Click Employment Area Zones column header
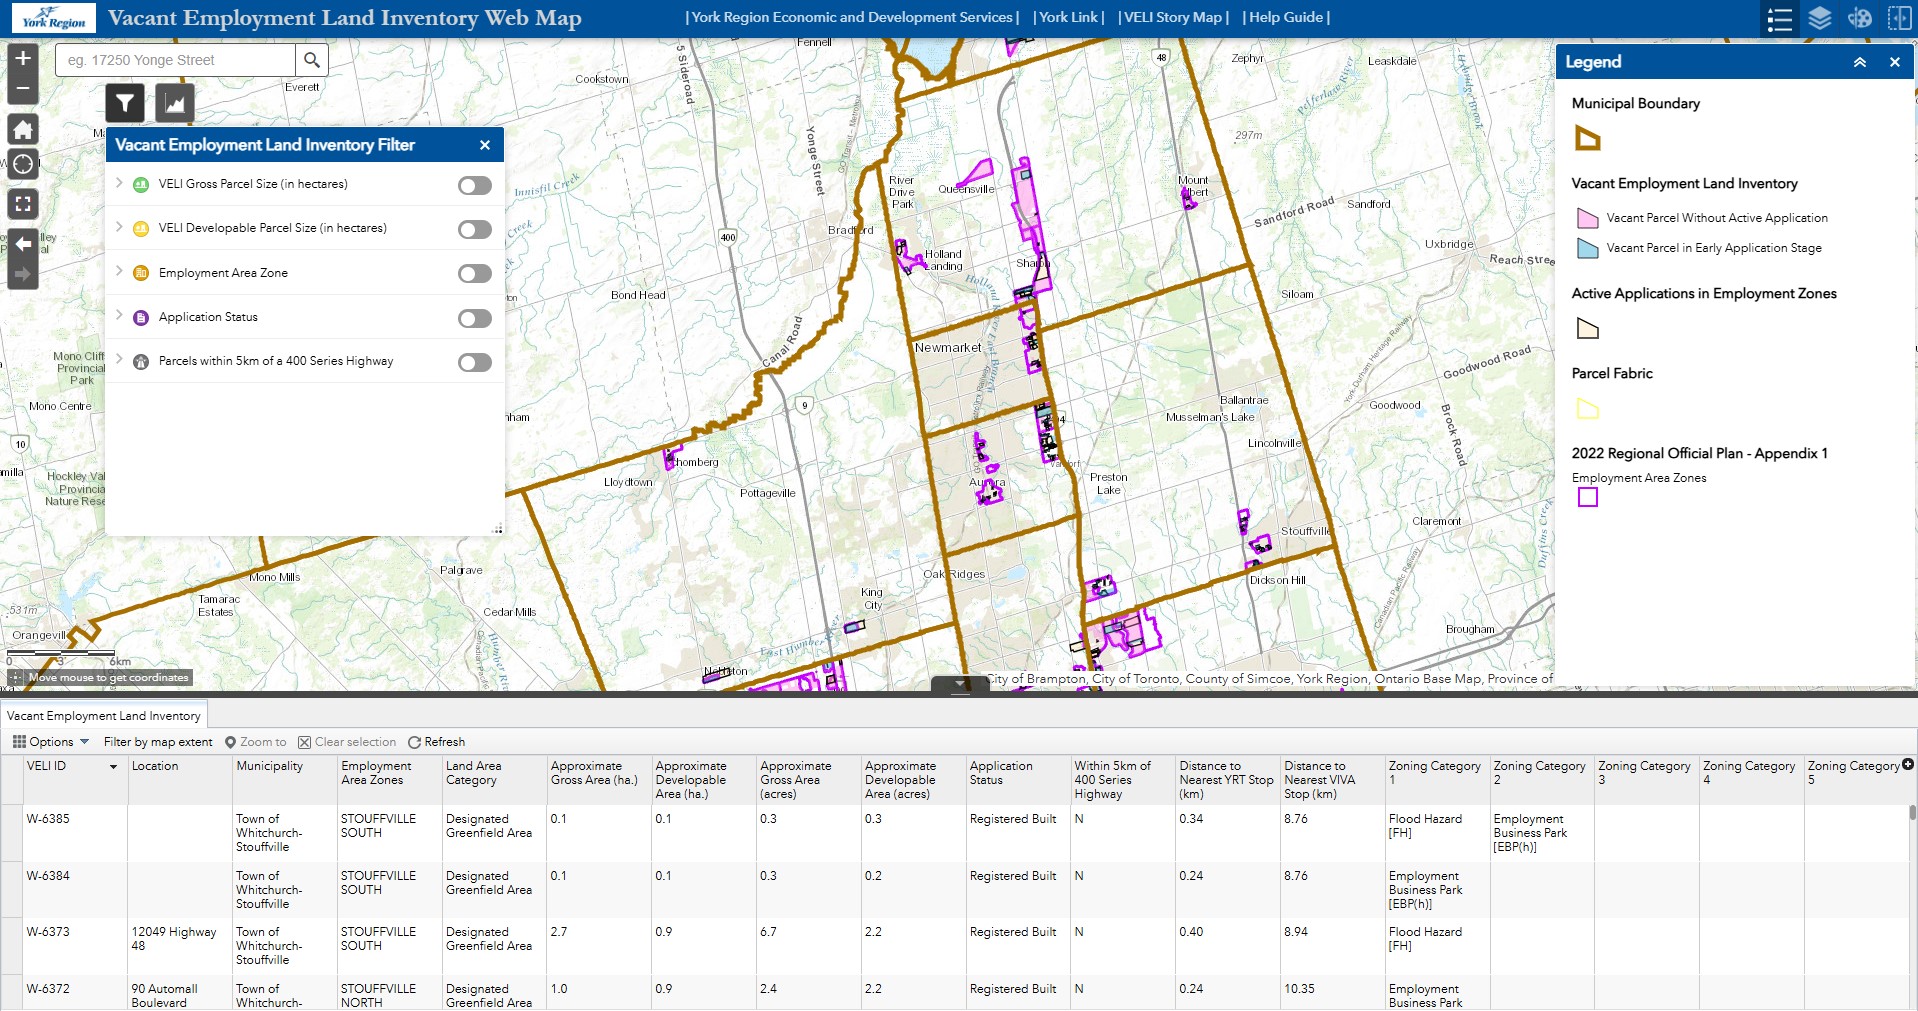 point(388,780)
